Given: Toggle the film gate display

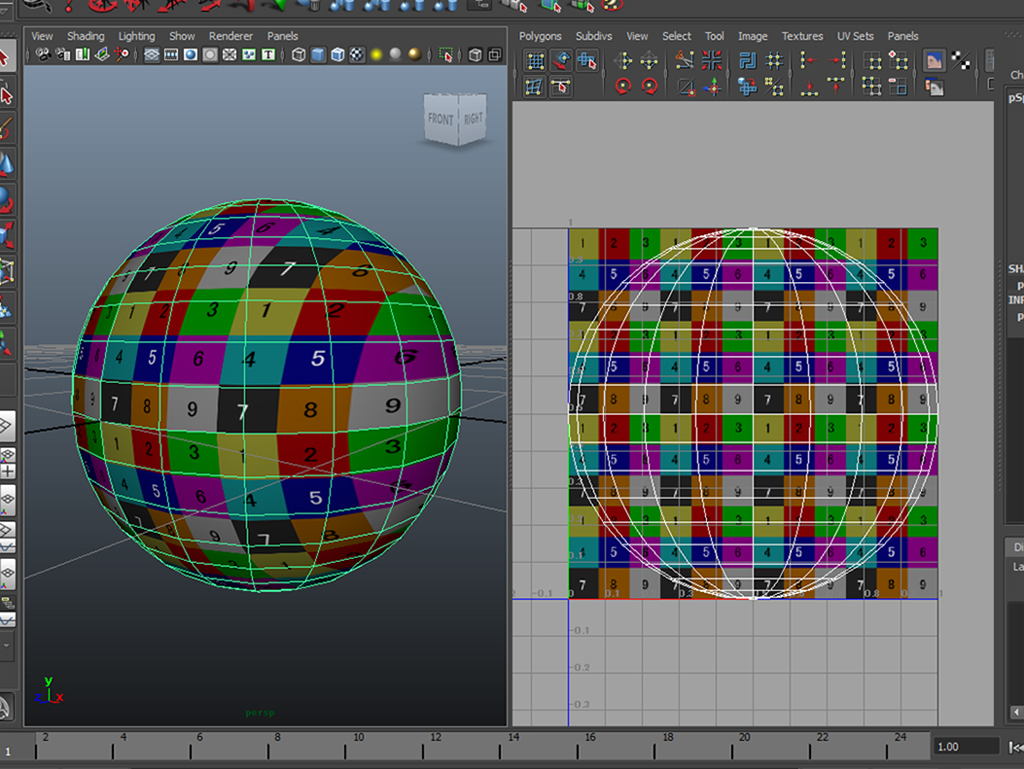Looking at the screenshot, I should click(x=171, y=55).
